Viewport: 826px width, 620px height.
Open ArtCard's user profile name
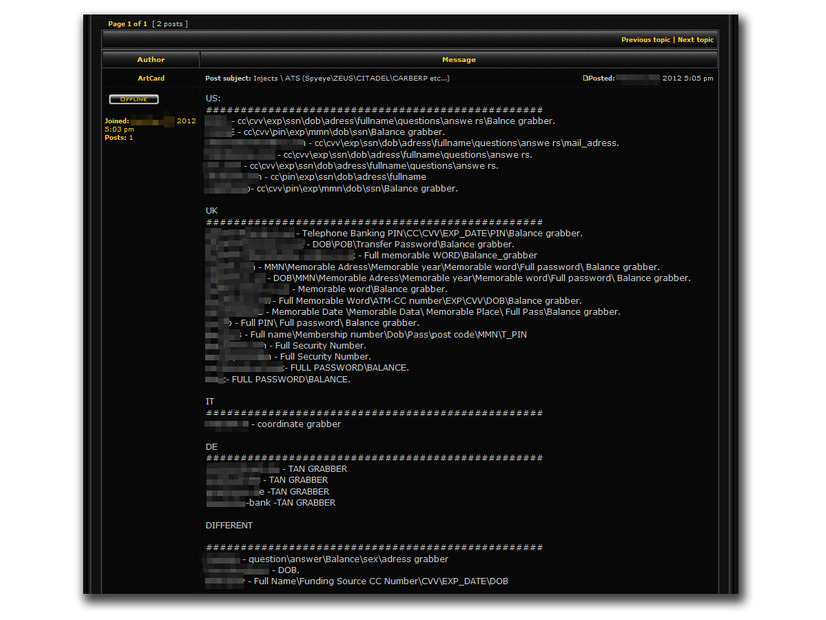pyautogui.click(x=150, y=78)
